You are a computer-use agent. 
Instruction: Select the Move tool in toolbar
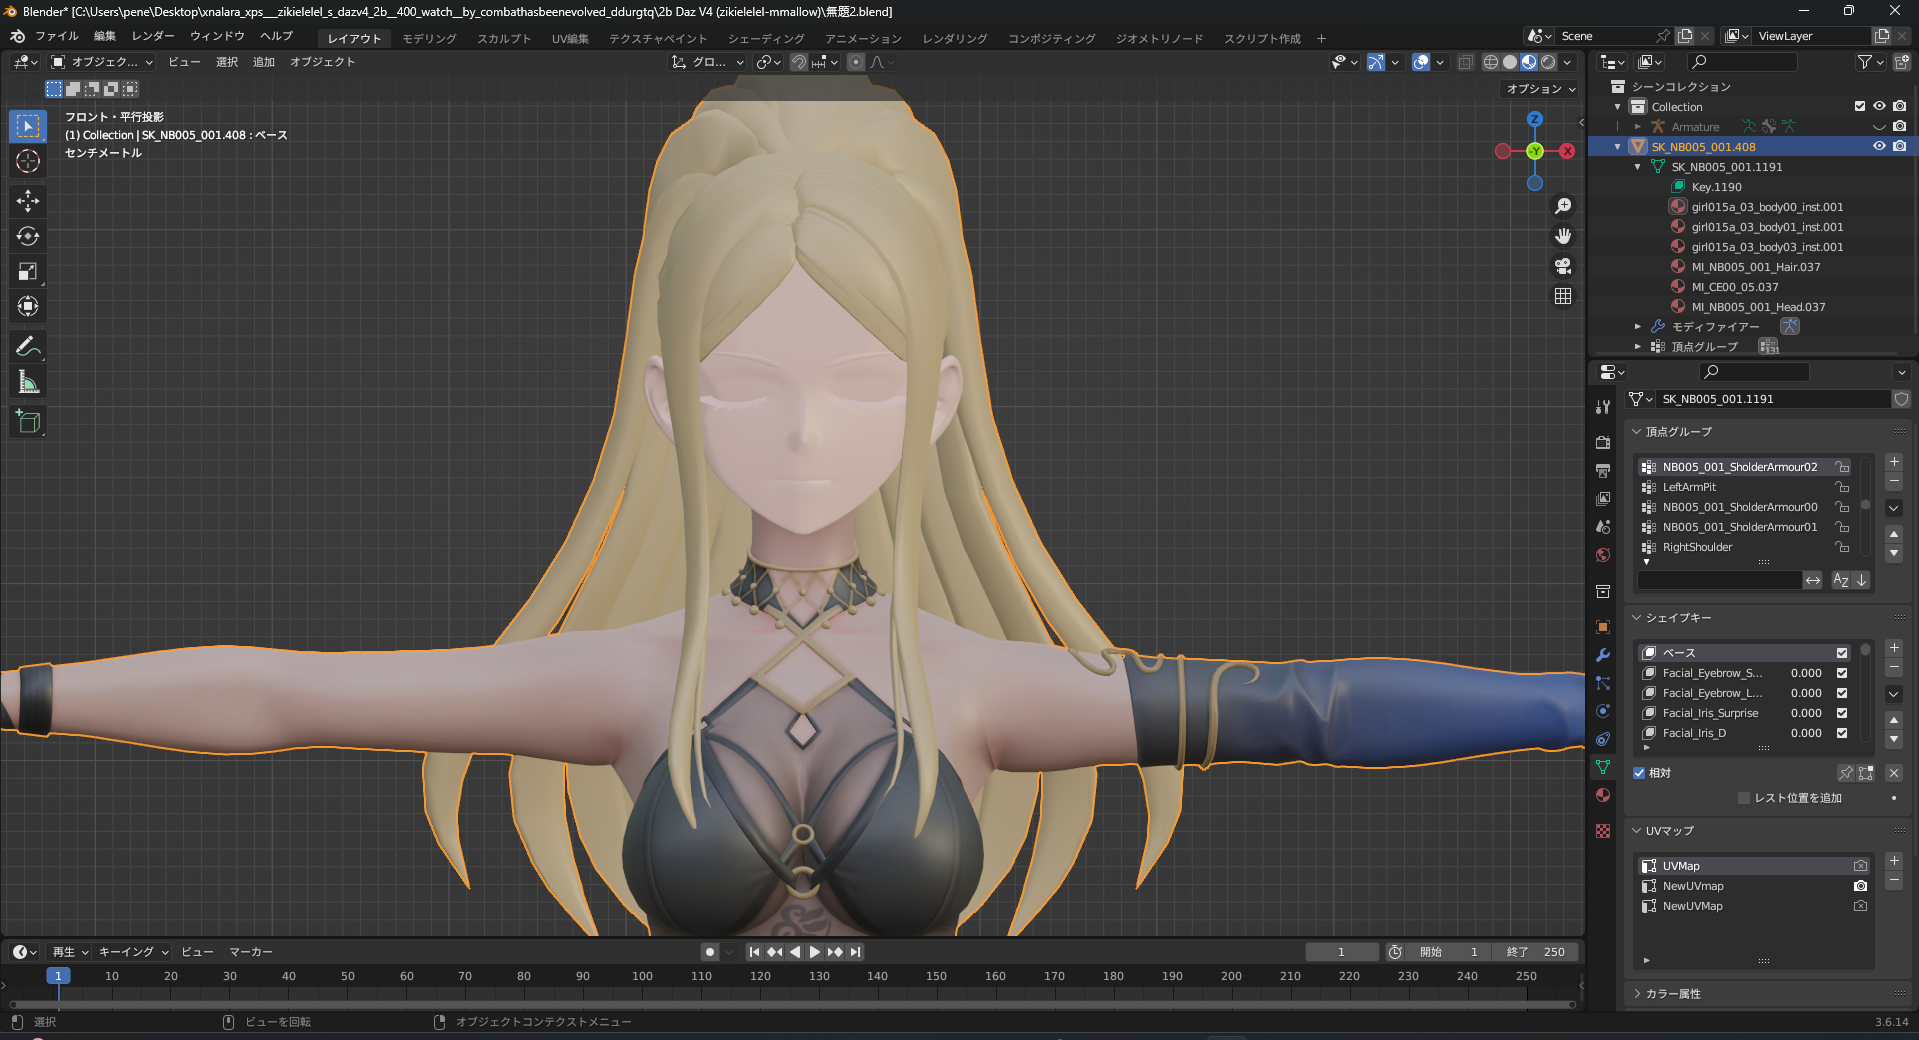pyautogui.click(x=28, y=201)
